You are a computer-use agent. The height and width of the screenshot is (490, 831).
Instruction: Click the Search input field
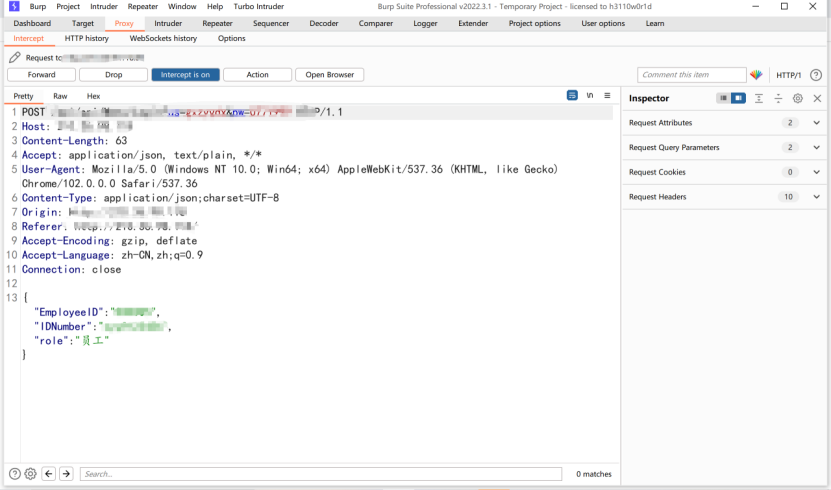click(321, 474)
